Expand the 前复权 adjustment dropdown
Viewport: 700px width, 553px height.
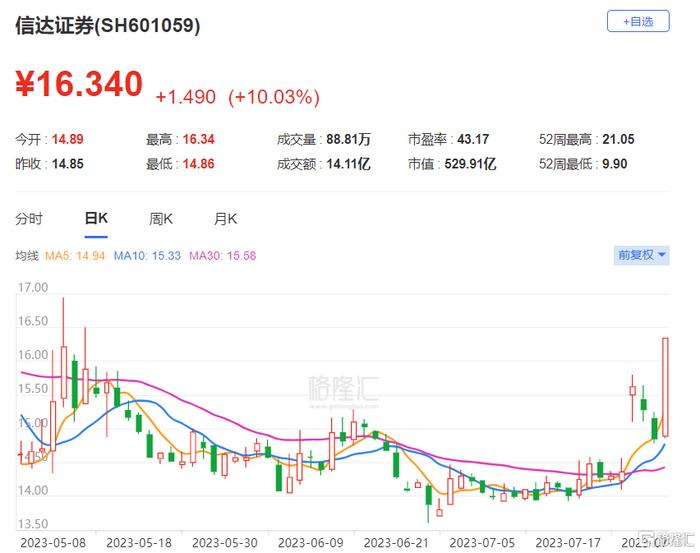[642, 255]
